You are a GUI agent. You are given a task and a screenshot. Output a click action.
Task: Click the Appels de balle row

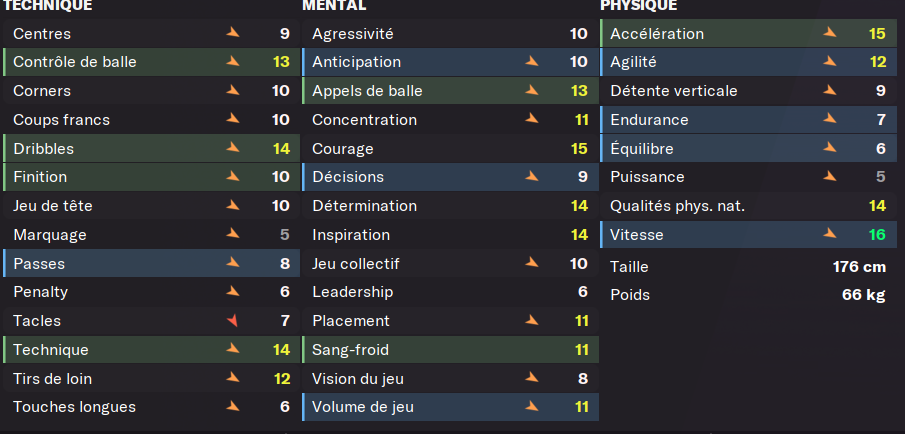tap(450, 91)
